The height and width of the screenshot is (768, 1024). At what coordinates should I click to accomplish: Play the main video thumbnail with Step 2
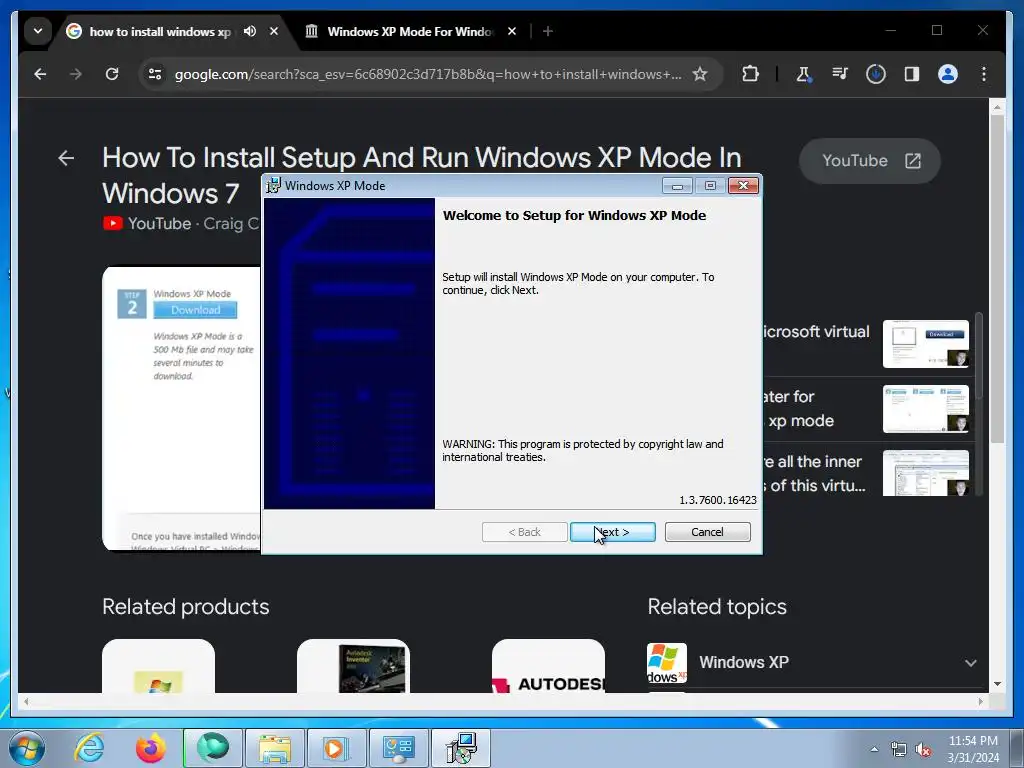(x=181, y=408)
